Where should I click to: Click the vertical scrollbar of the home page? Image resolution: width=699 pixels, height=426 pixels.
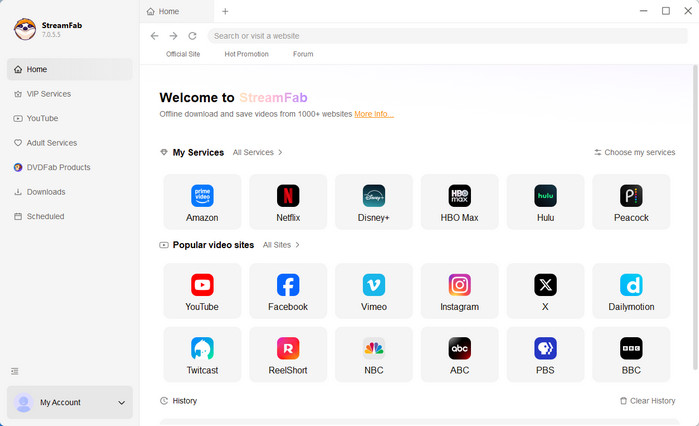(695, 217)
